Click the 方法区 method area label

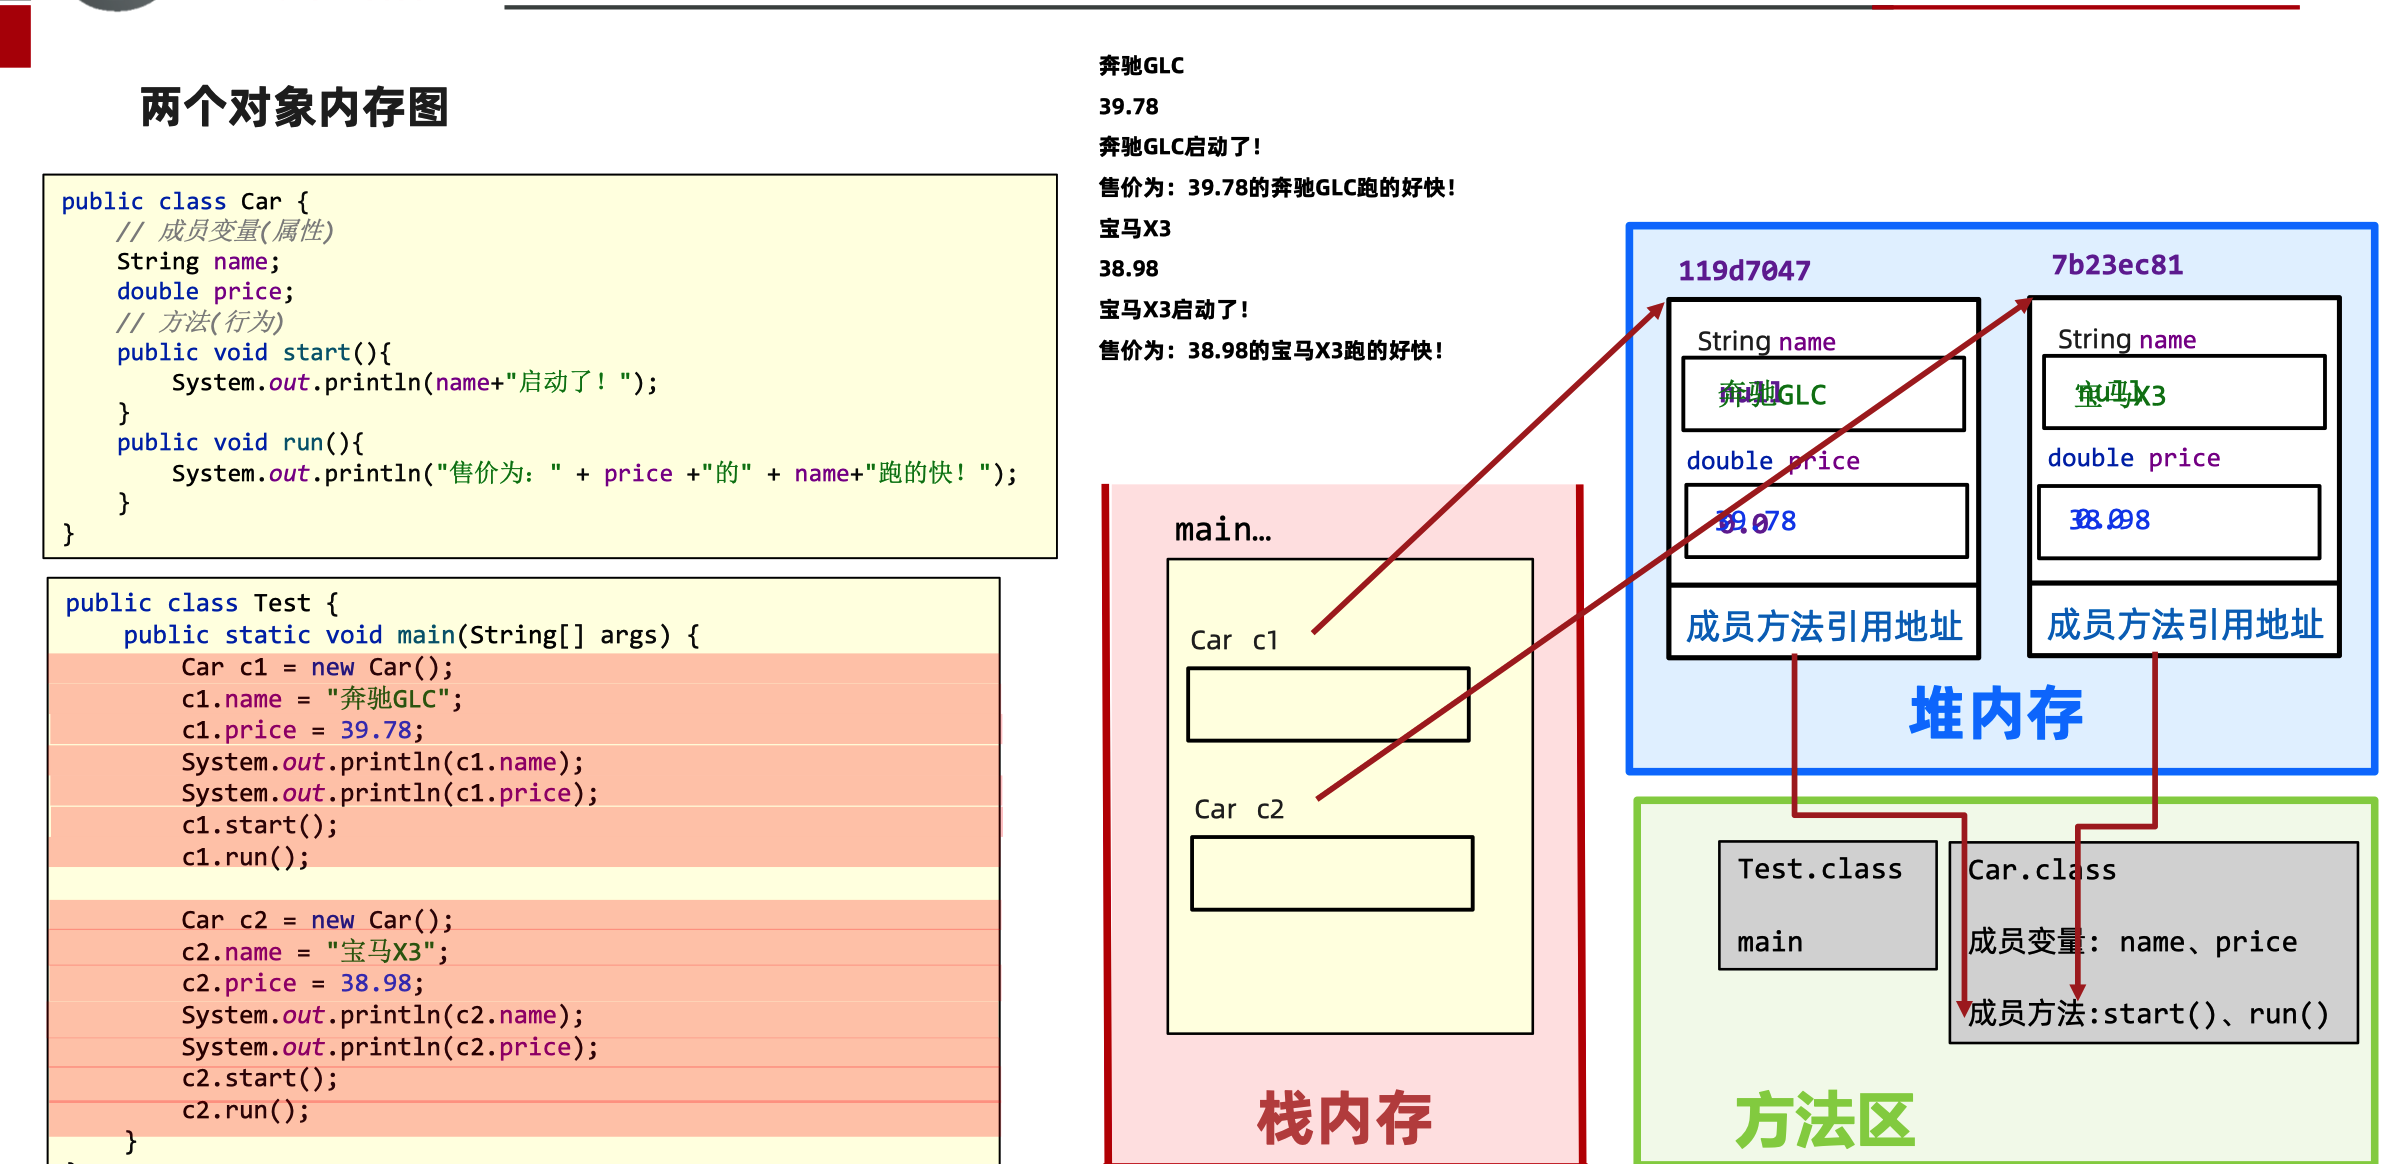[x=1823, y=1121]
